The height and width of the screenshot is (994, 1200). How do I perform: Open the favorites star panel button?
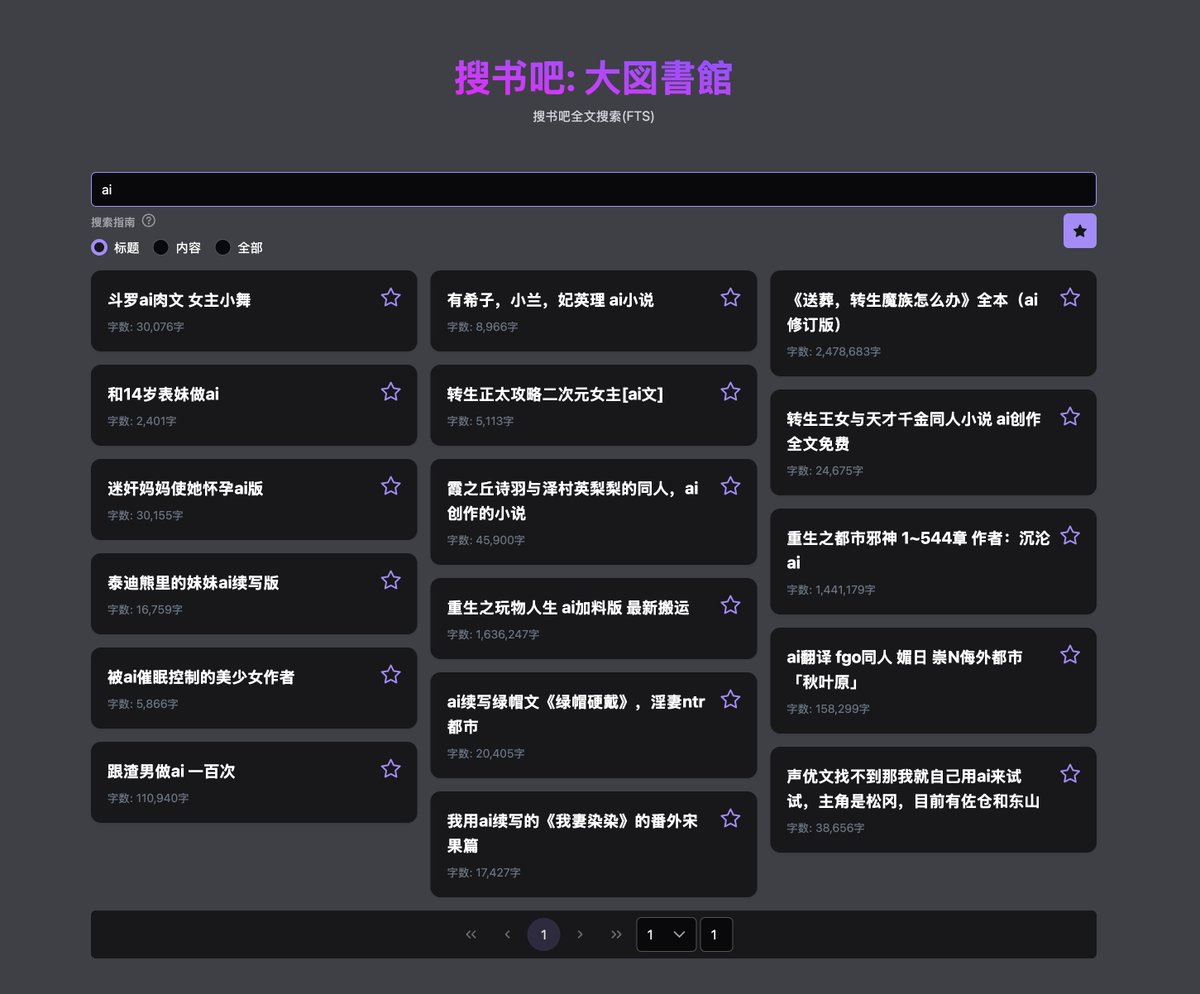tap(1079, 230)
